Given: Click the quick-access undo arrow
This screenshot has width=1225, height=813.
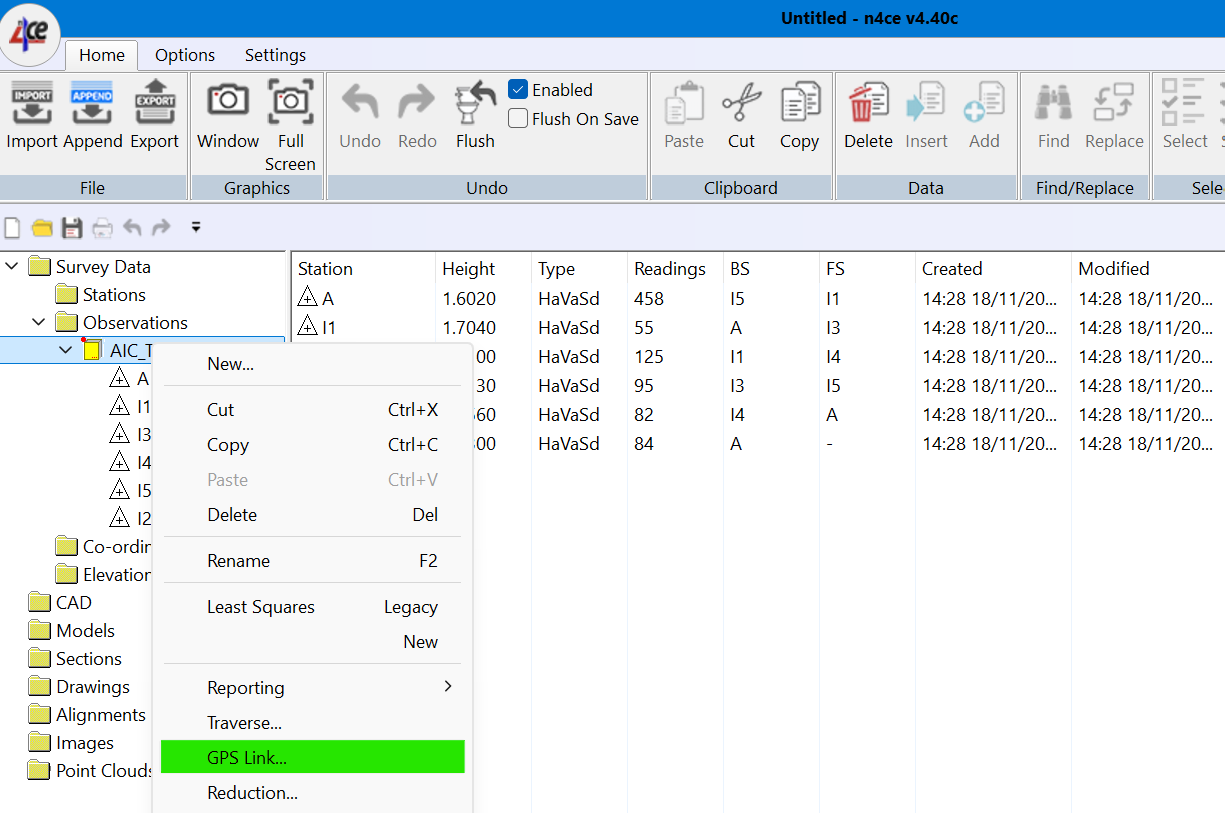Looking at the screenshot, I should tap(132, 227).
